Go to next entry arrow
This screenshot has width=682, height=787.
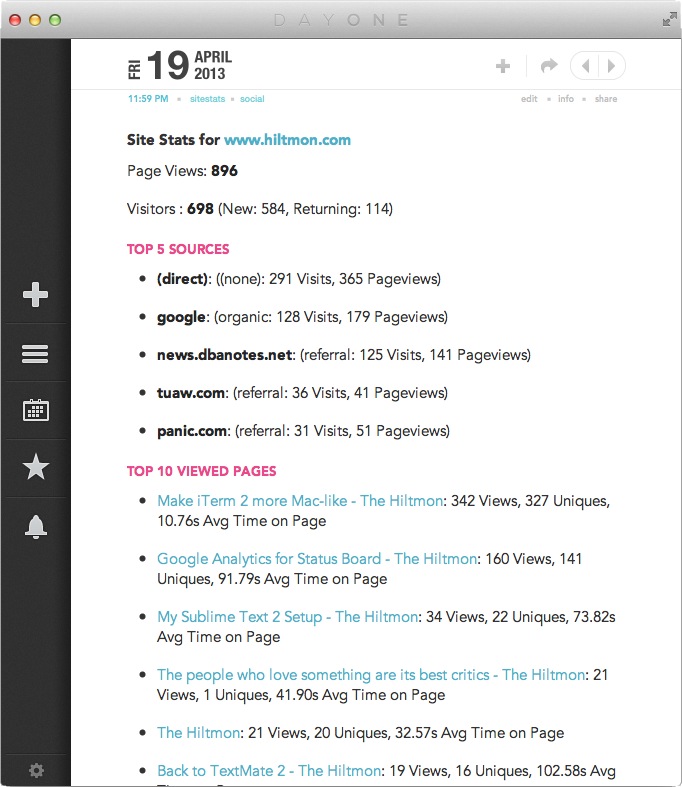coord(612,66)
